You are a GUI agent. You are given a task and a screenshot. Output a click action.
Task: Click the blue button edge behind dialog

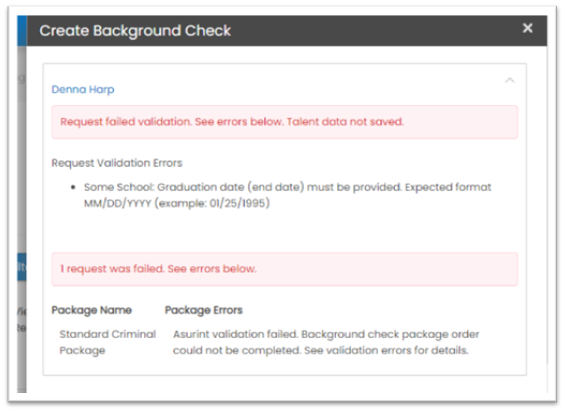(22, 267)
